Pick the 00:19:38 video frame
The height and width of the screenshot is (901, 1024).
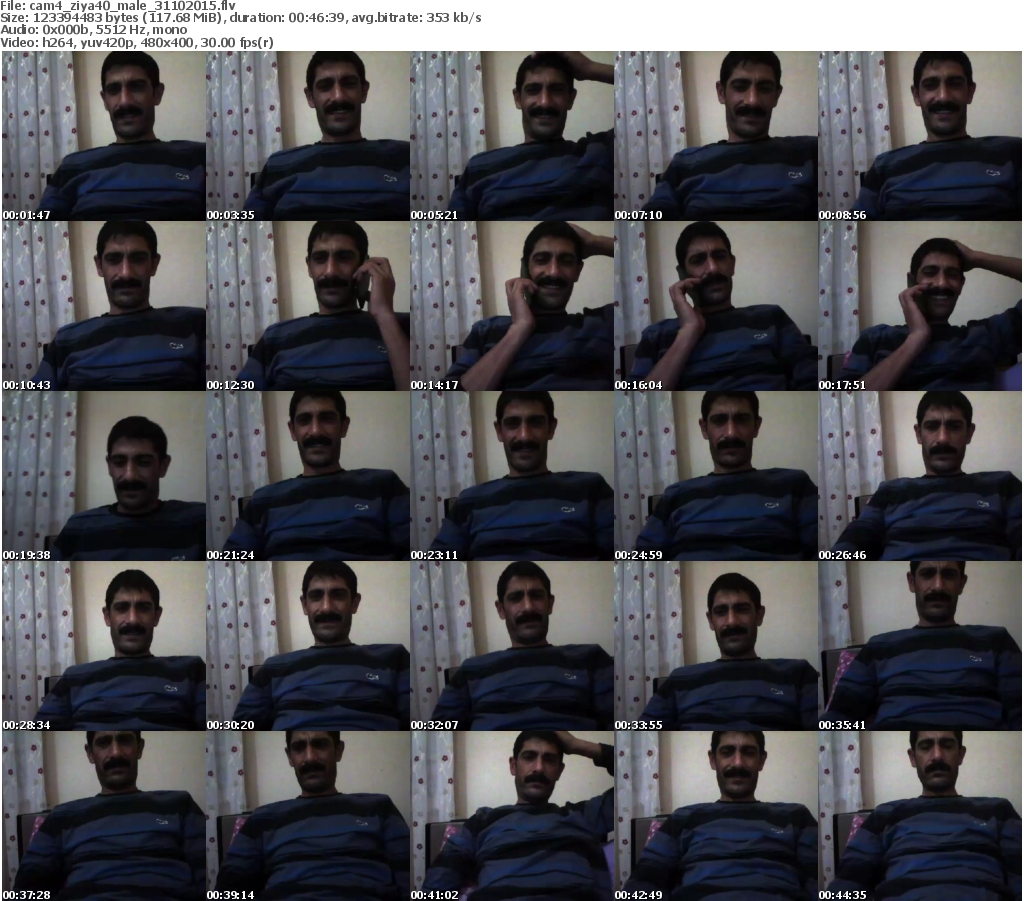104,476
